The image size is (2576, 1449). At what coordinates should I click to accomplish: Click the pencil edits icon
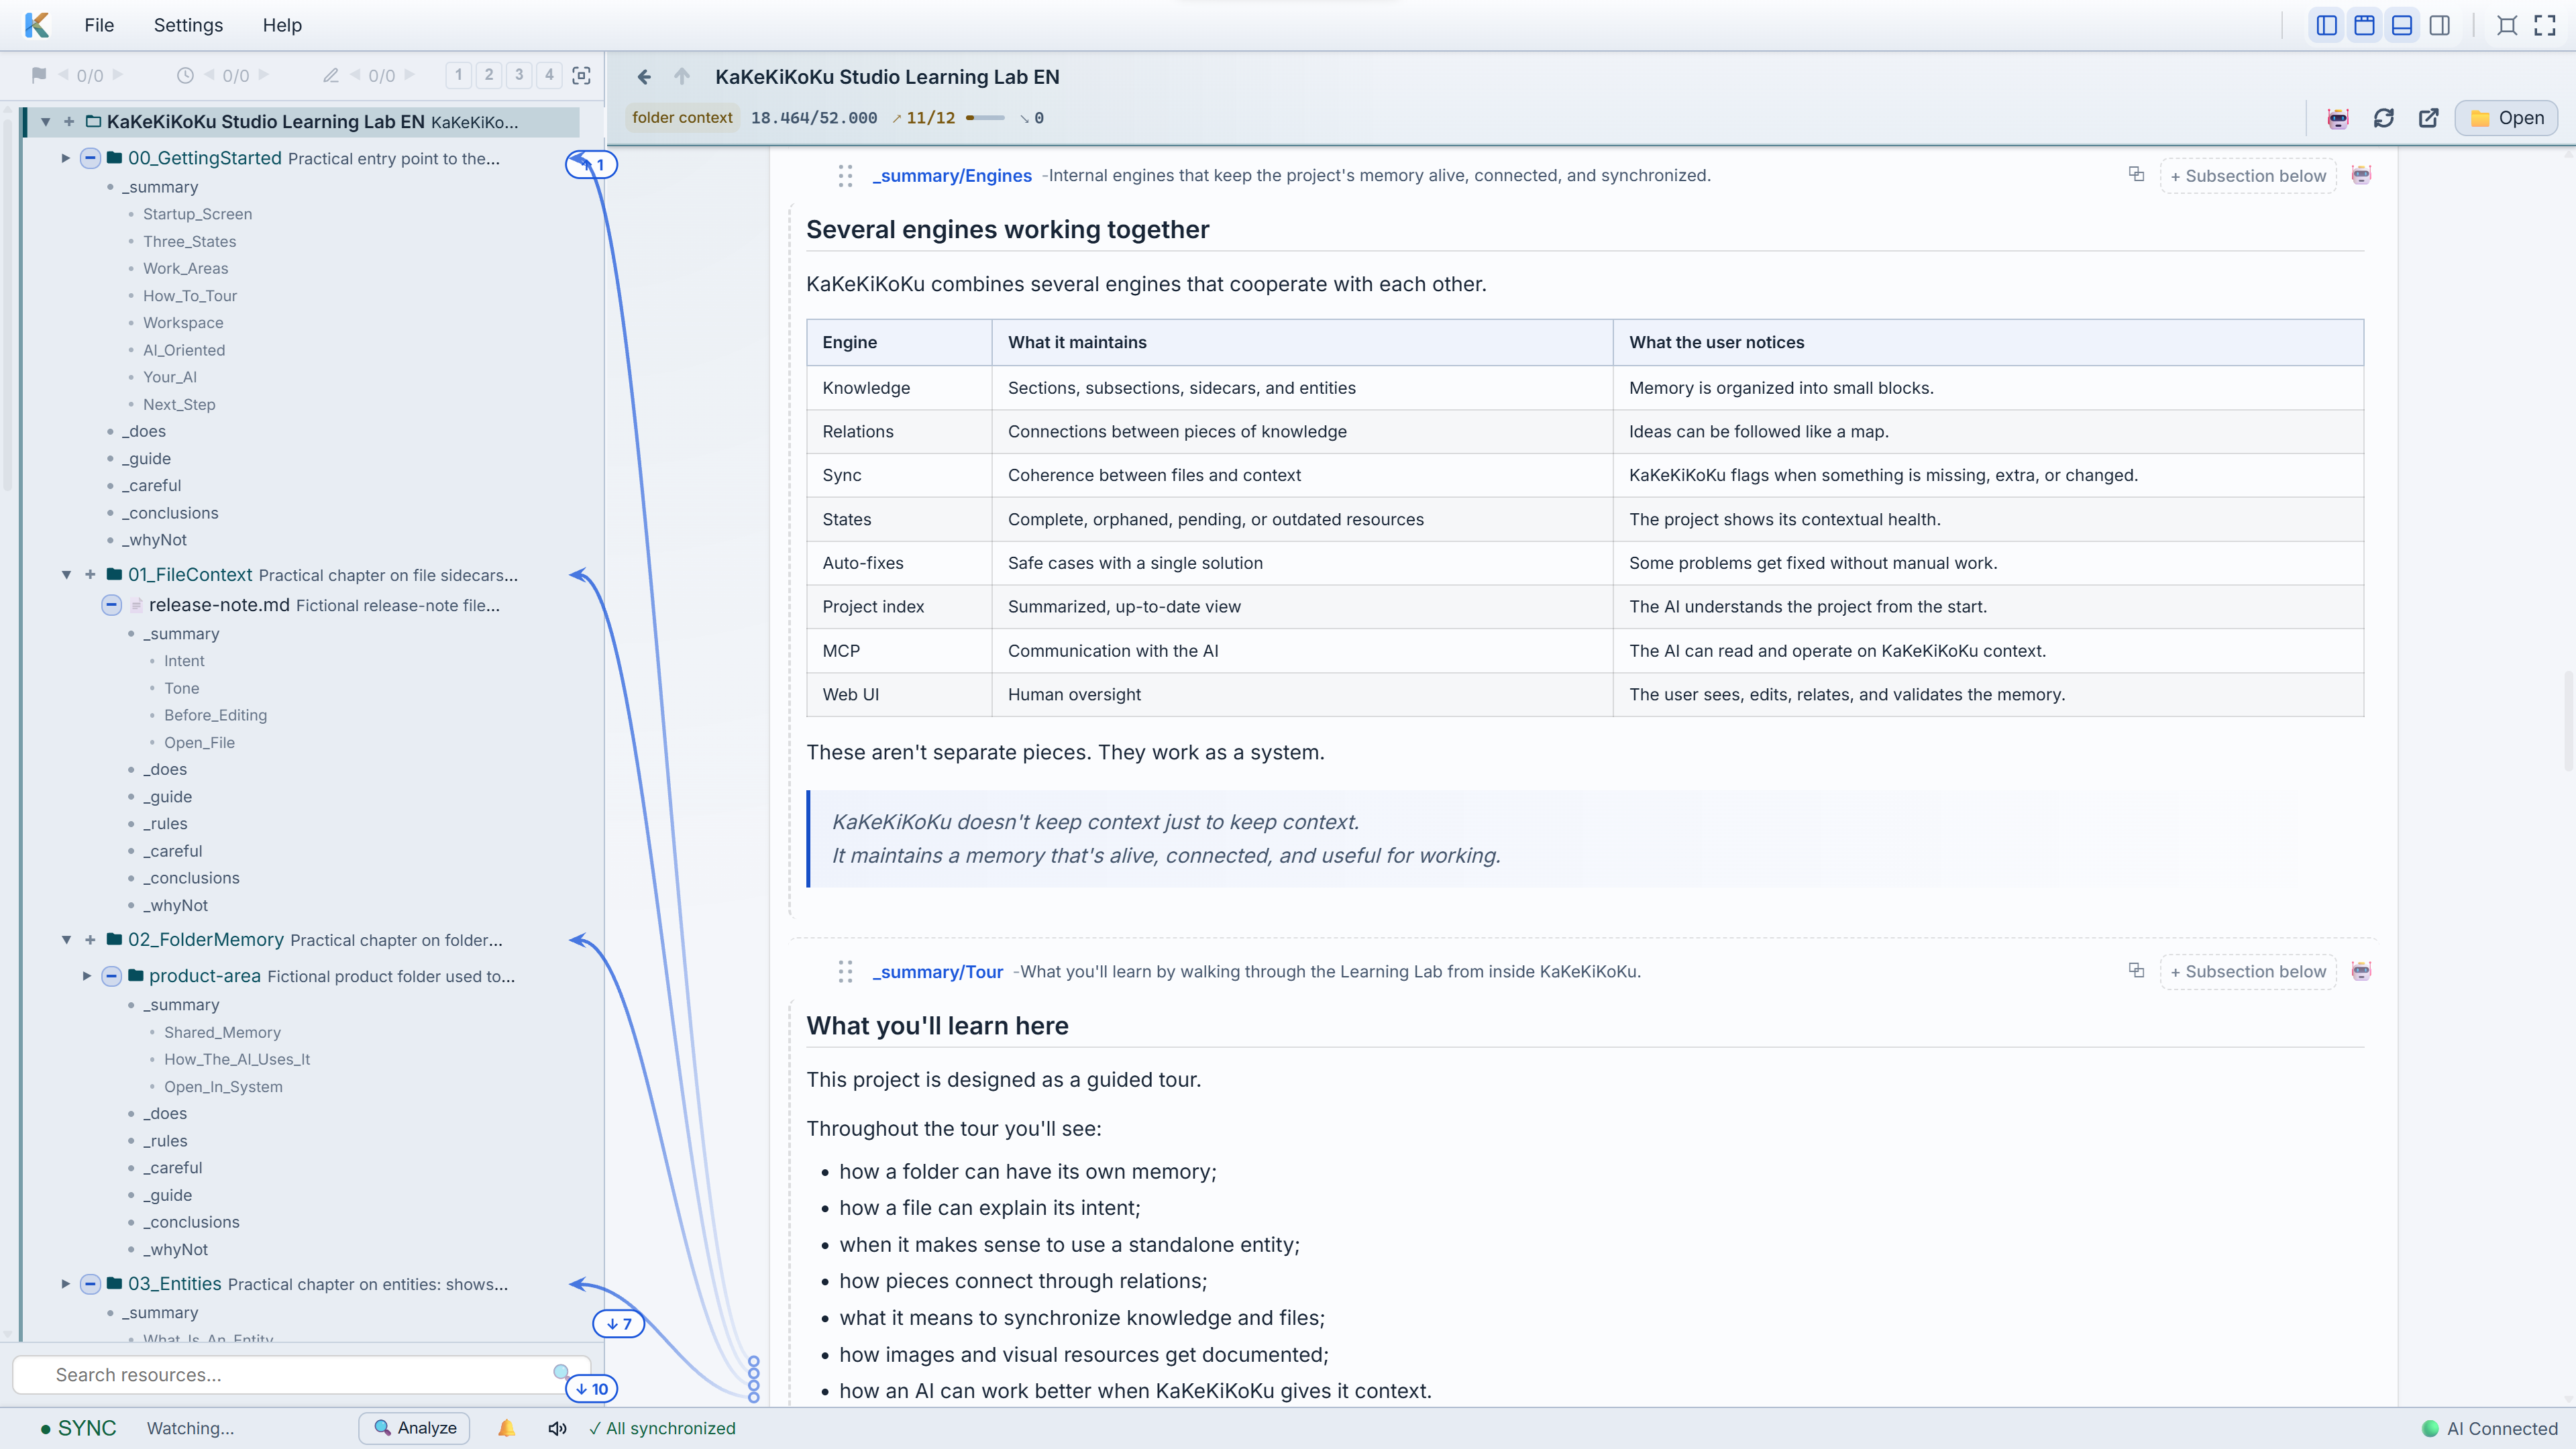pyautogui.click(x=331, y=75)
